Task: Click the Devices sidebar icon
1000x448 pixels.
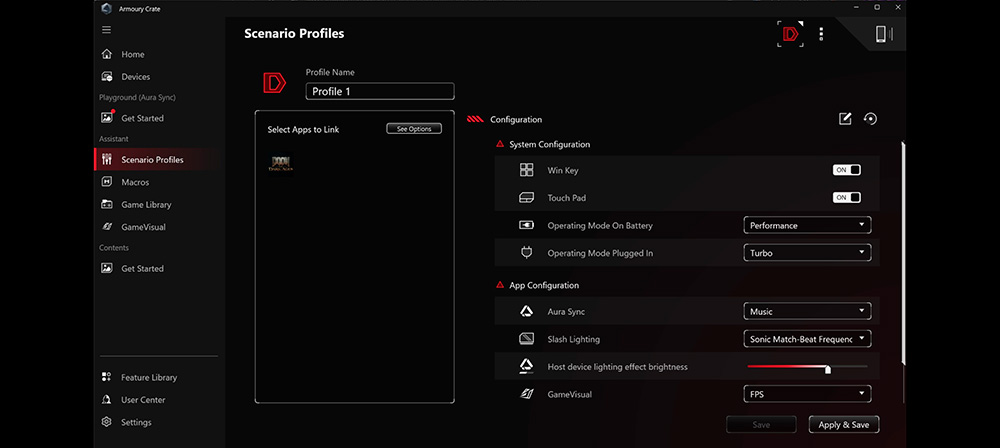Action: click(x=107, y=77)
